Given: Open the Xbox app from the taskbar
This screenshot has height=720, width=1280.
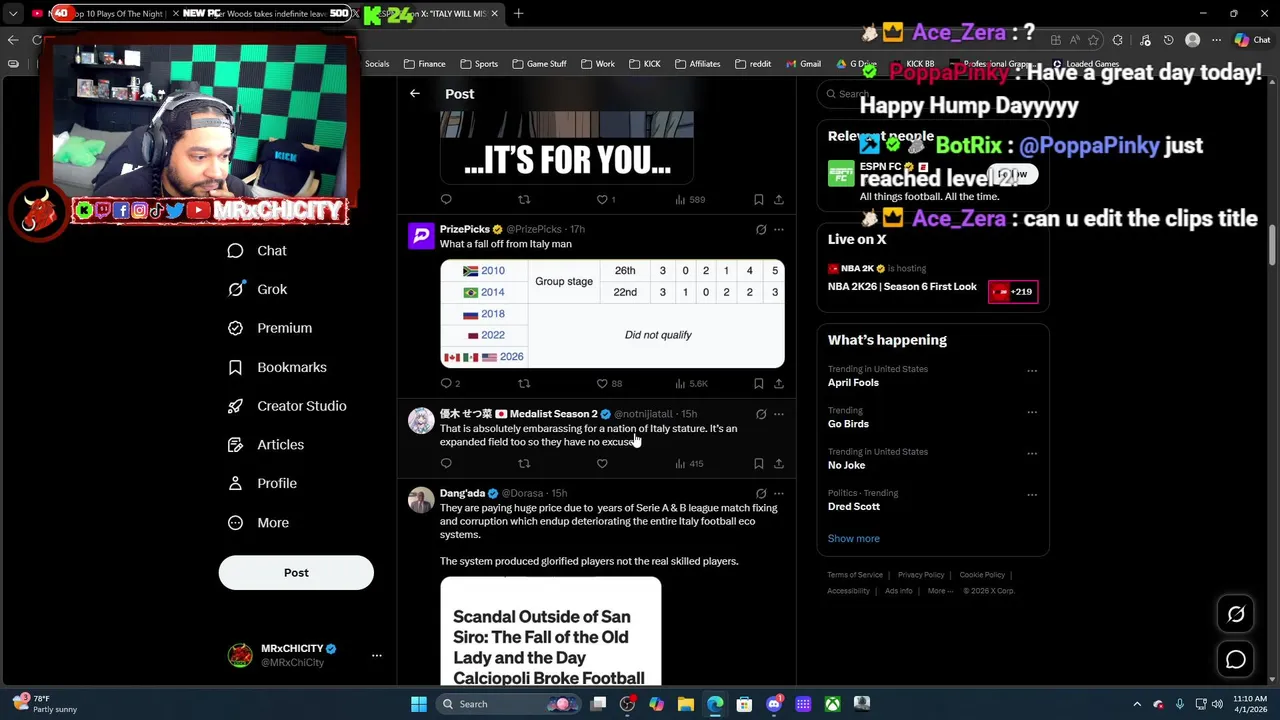Looking at the screenshot, I should click(x=832, y=704).
